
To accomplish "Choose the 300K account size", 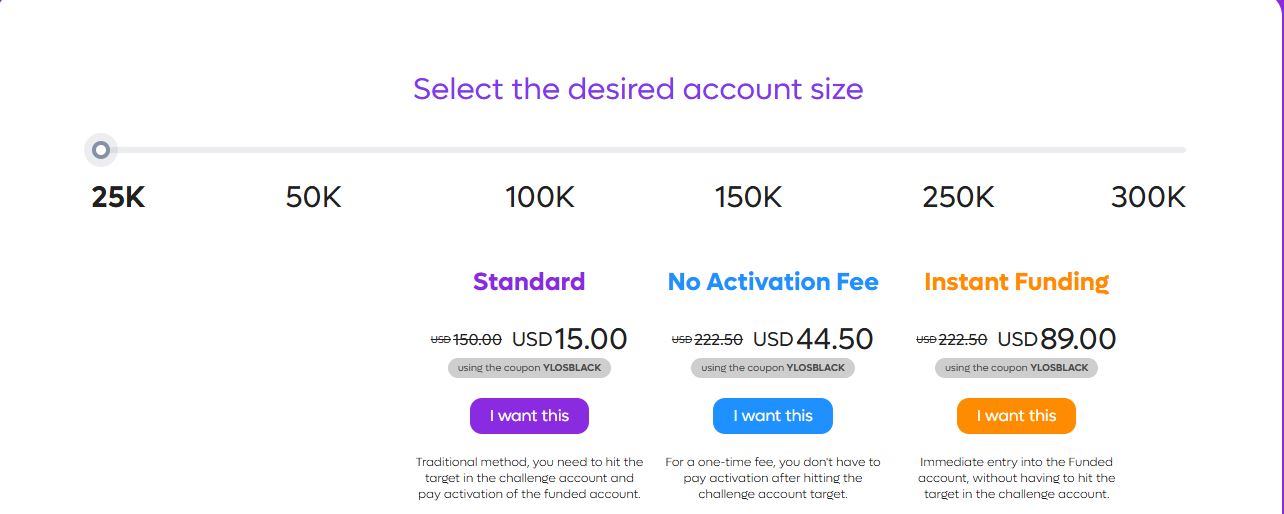I will [1148, 197].
